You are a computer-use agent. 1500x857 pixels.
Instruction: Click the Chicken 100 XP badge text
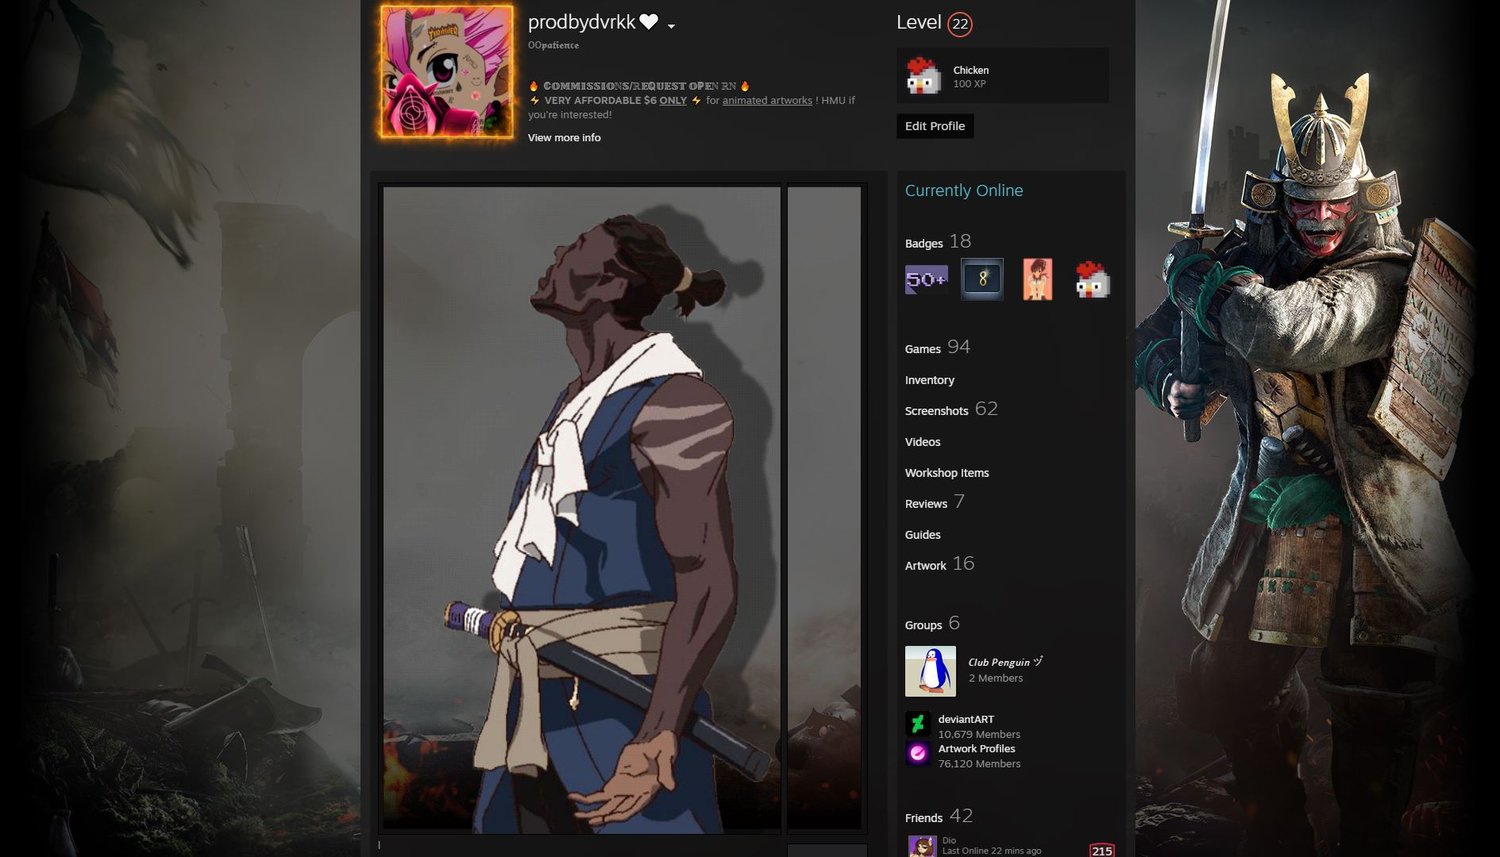[x=971, y=77]
